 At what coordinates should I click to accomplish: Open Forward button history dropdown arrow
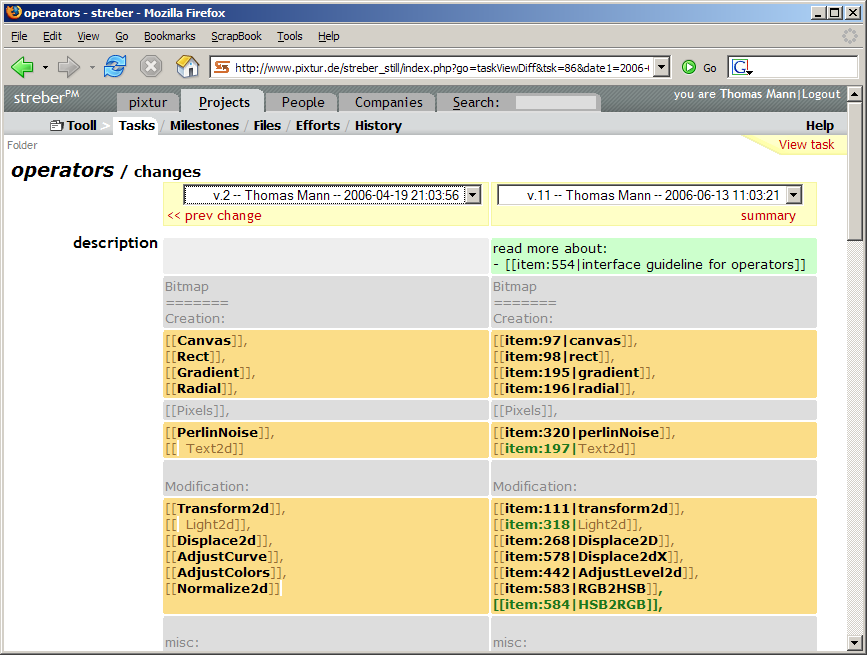pyautogui.click(x=92, y=68)
